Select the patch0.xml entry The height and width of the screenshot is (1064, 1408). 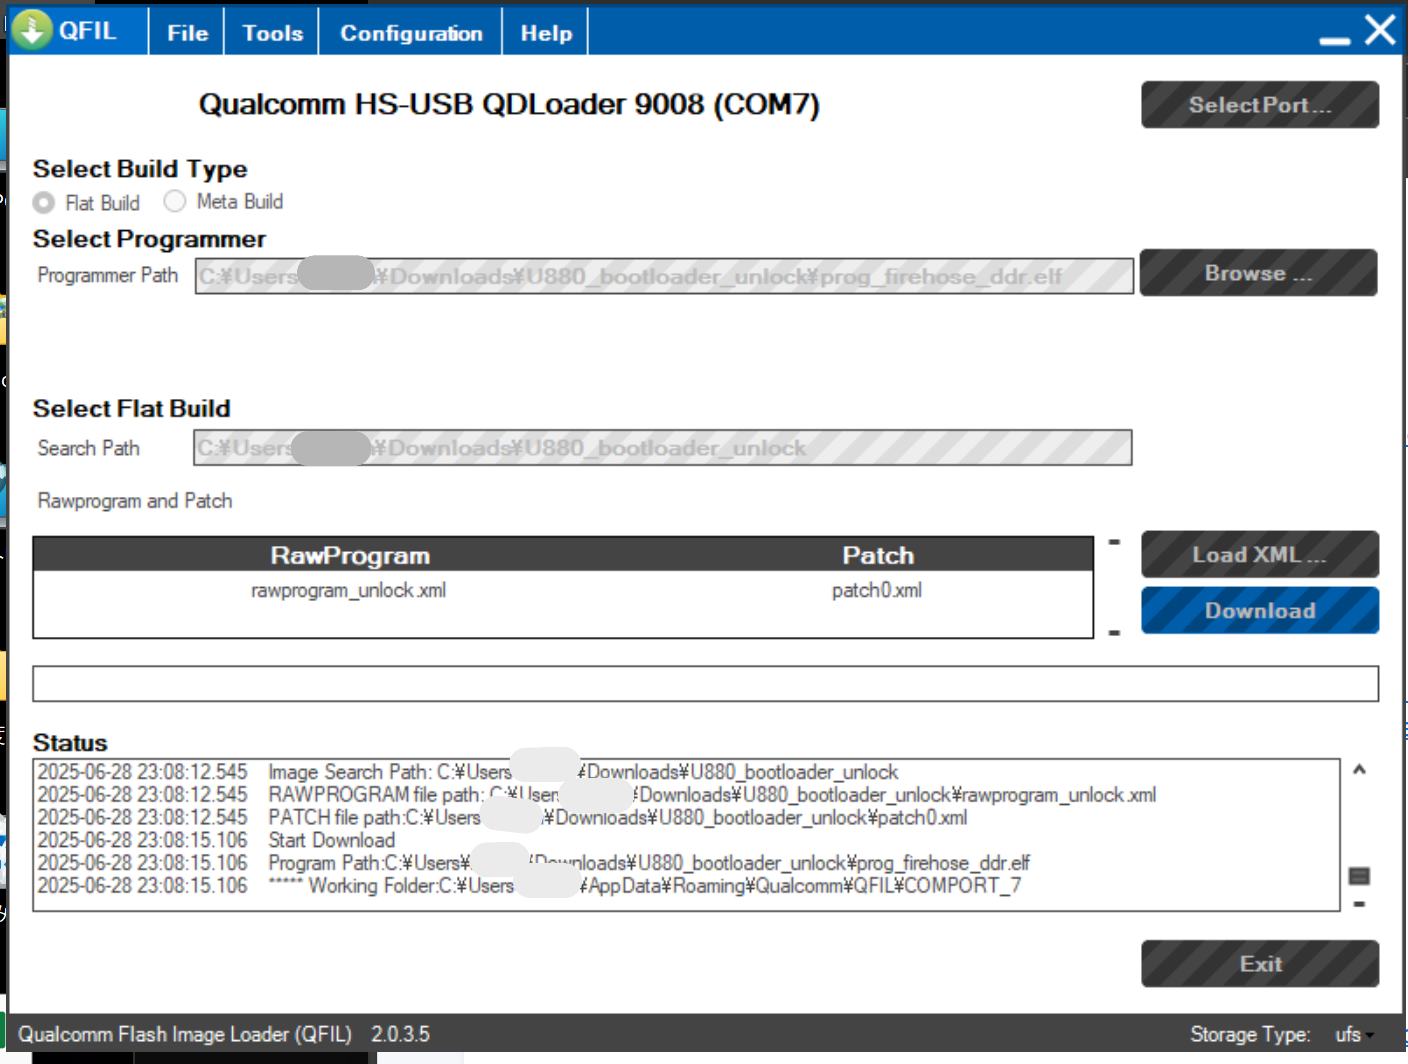(x=877, y=590)
